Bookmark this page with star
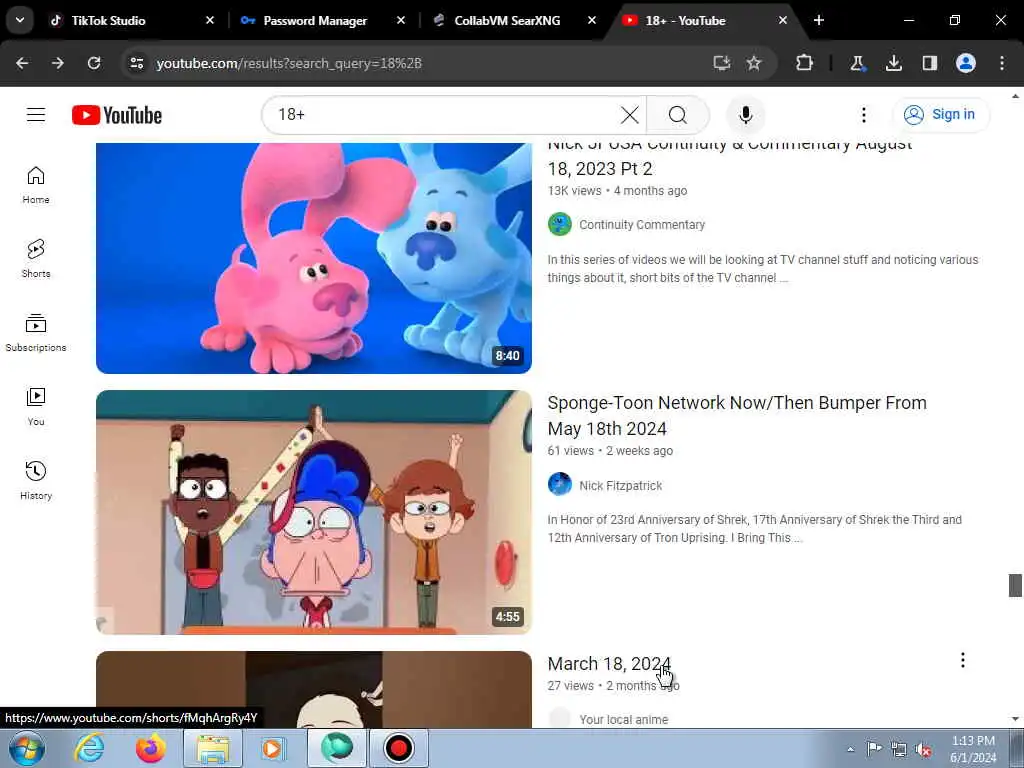The height and width of the screenshot is (768, 1024). [754, 63]
